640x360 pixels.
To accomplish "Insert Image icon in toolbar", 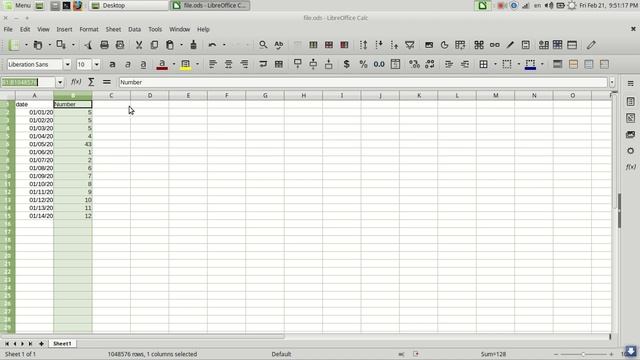I will point(429,45).
